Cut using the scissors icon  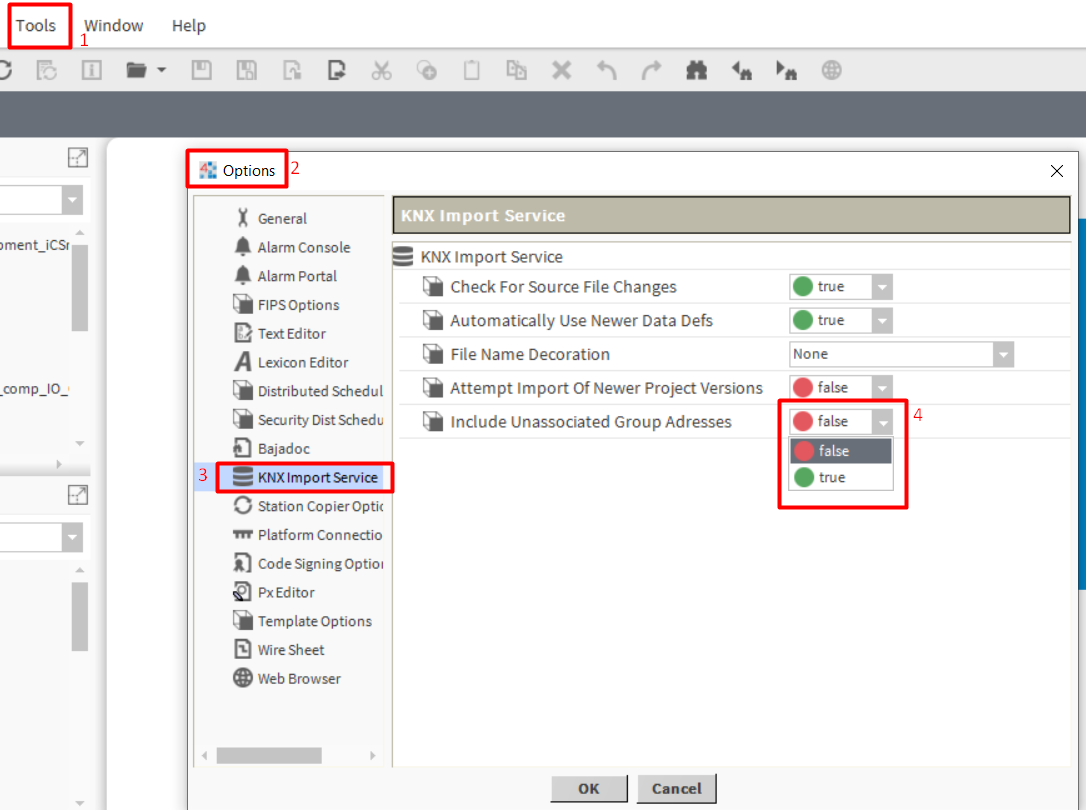381,70
